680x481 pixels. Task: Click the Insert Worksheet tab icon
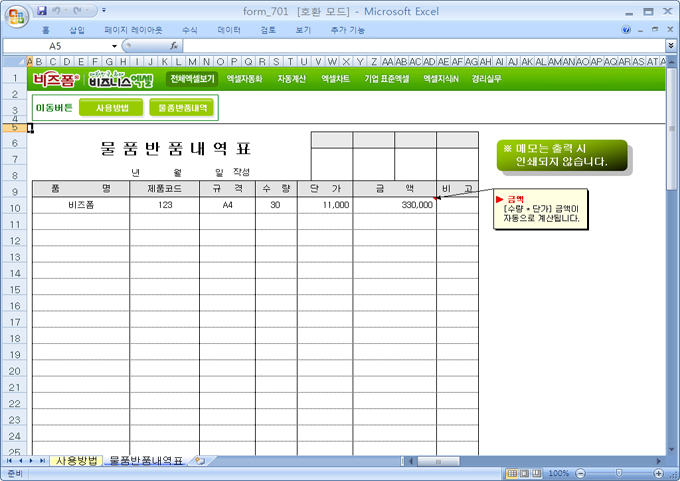coord(200,461)
